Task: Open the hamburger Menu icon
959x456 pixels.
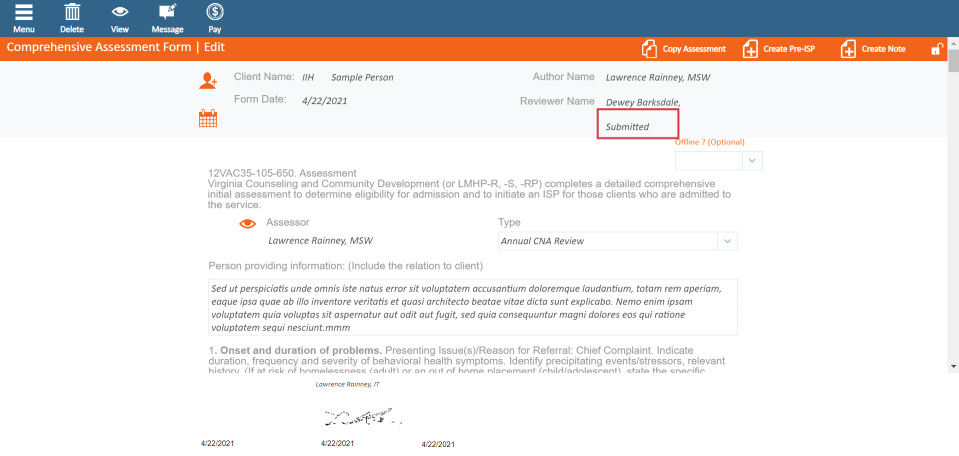Action: (x=23, y=13)
